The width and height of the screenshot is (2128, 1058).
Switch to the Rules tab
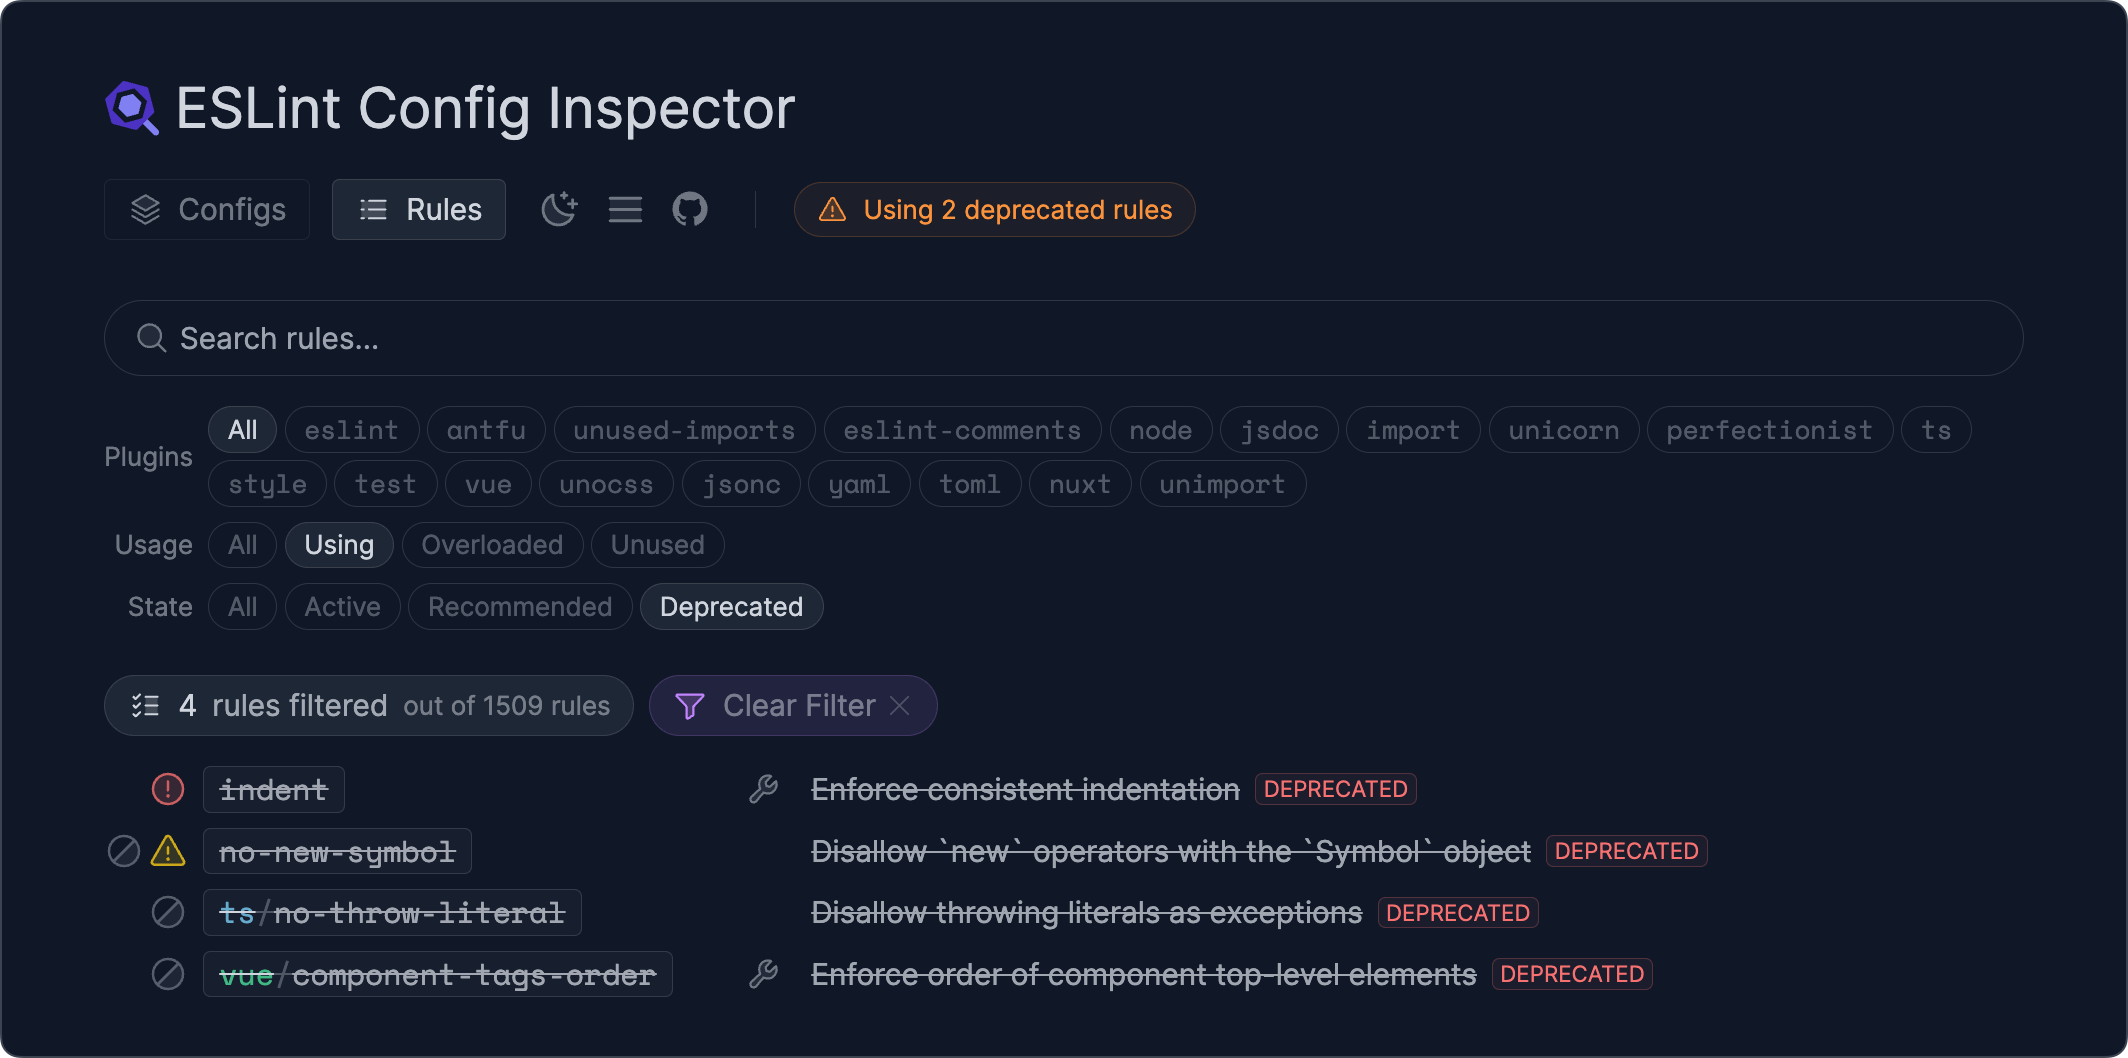(418, 209)
